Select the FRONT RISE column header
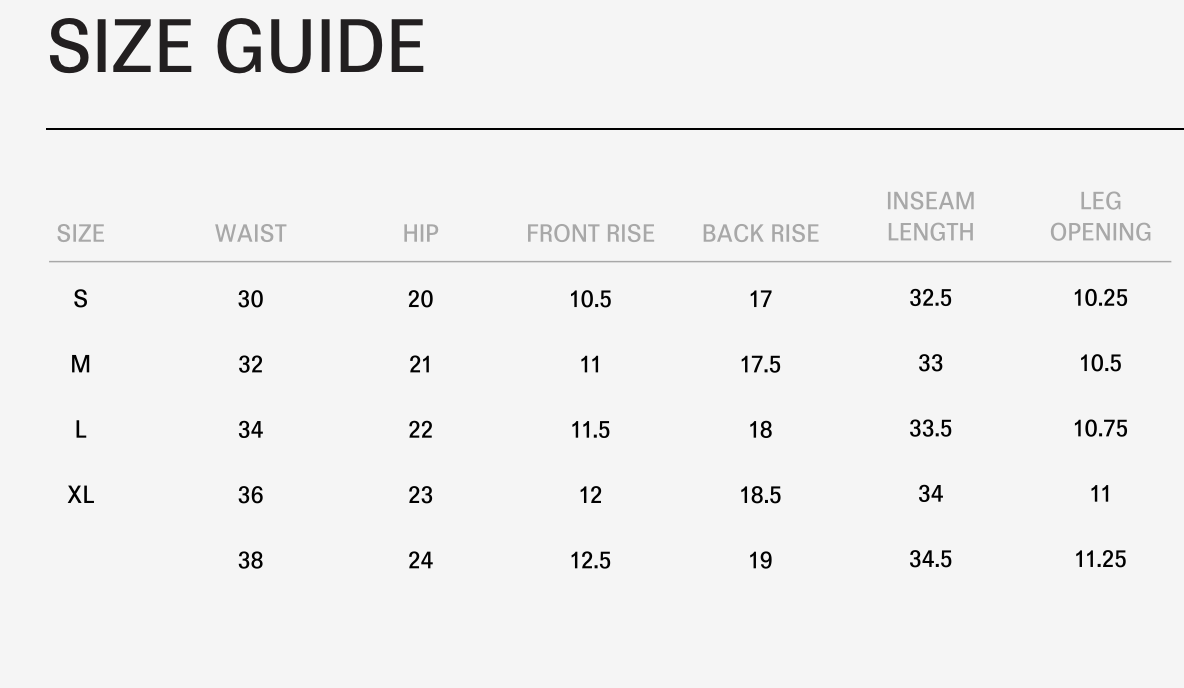 click(x=590, y=234)
